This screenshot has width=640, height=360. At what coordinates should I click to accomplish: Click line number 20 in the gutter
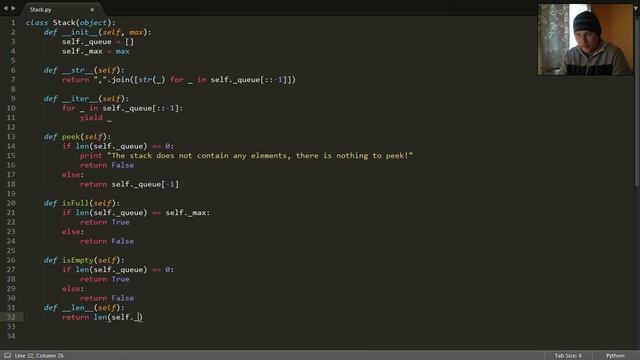tap(11, 203)
